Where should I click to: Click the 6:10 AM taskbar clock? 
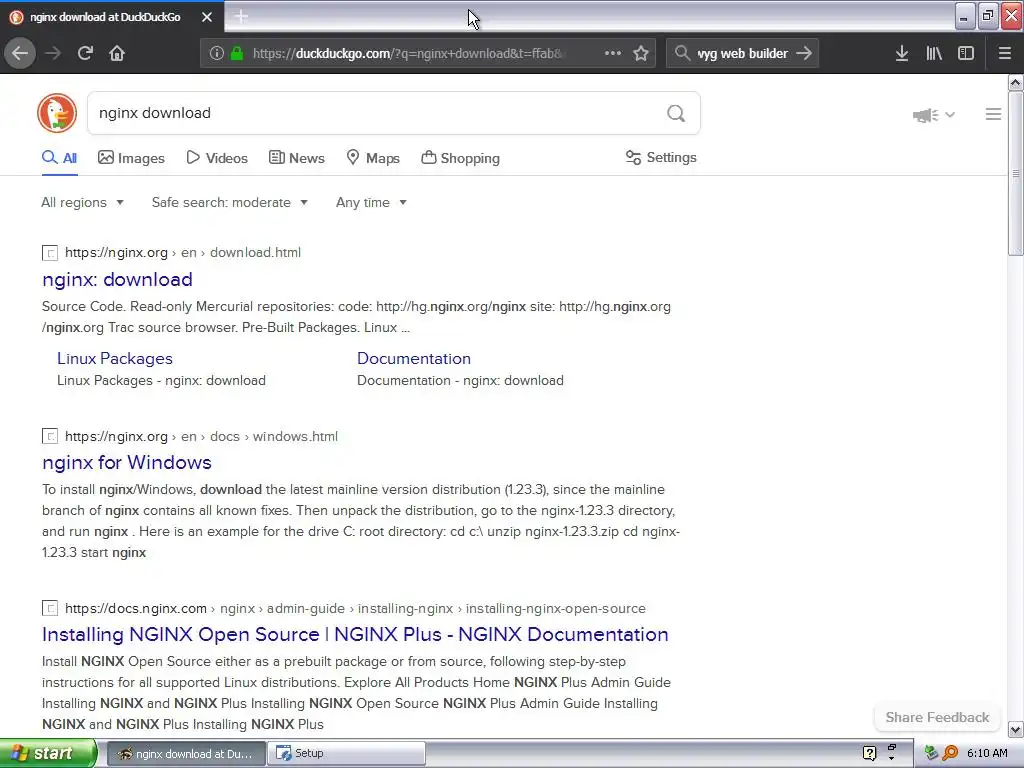click(x=987, y=753)
